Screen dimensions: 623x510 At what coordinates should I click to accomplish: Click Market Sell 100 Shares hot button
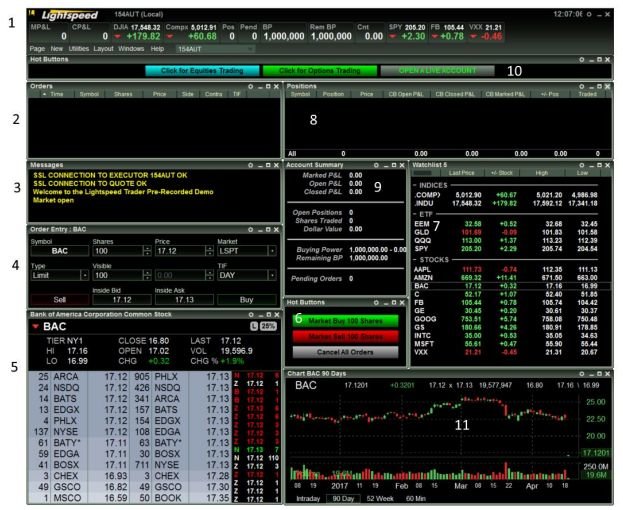(x=345, y=337)
